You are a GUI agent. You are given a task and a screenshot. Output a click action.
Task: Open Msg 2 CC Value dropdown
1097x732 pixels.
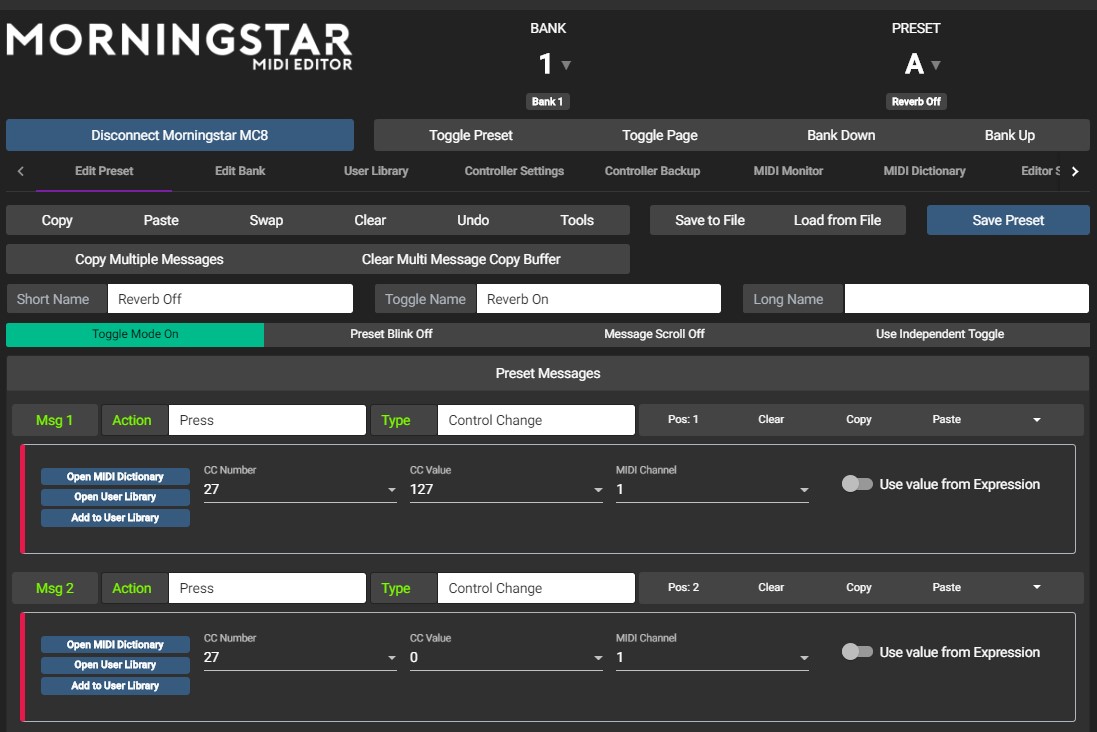point(506,657)
